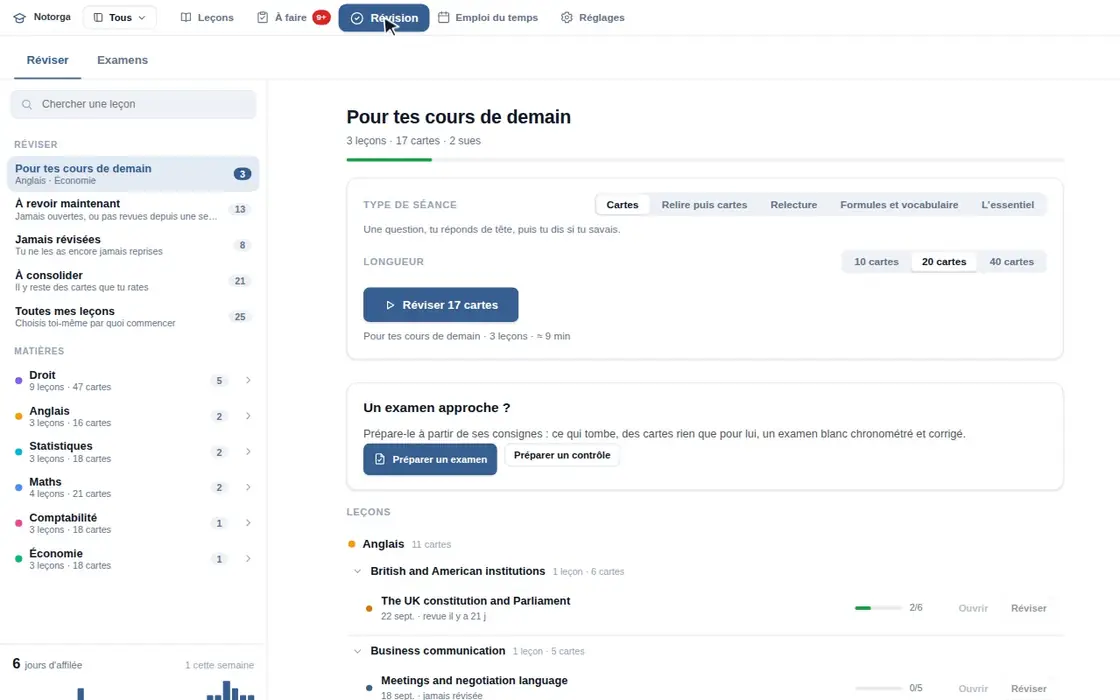The width and height of the screenshot is (1120, 700).
Task: Click the search magnifier icon
Action: (x=27, y=104)
